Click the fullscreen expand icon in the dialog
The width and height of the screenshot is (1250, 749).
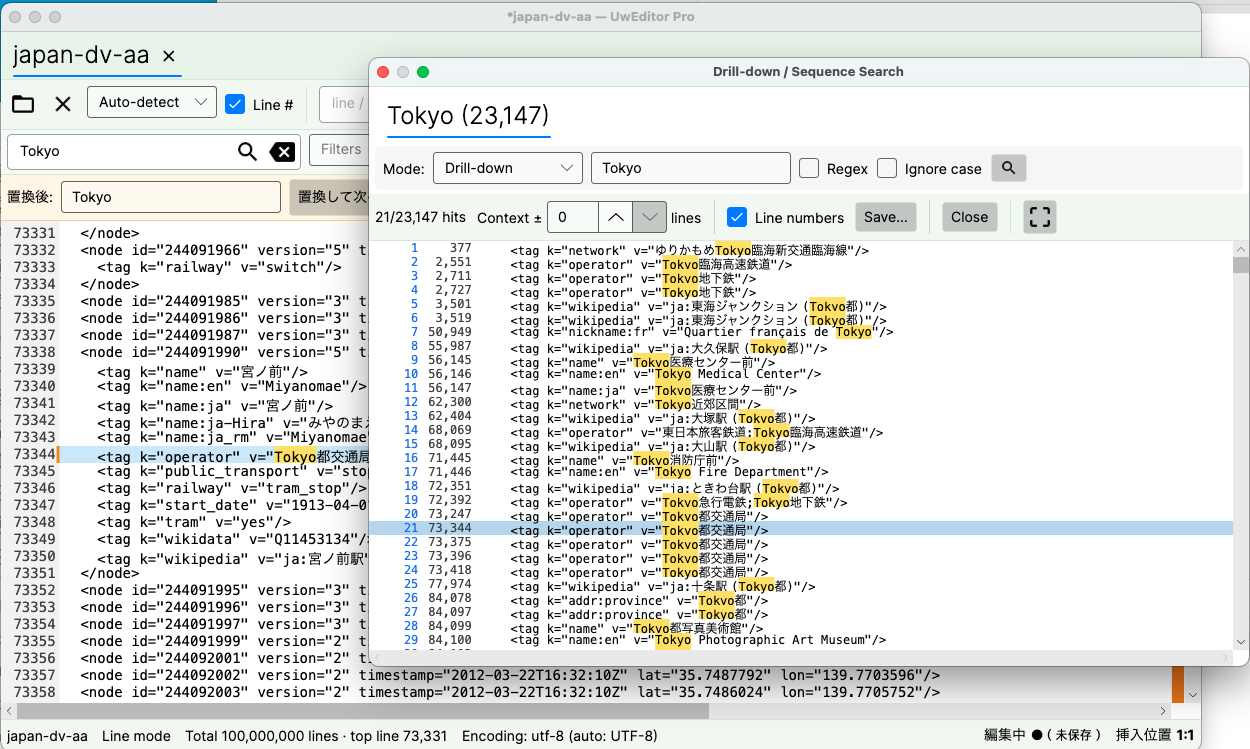coord(1040,217)
